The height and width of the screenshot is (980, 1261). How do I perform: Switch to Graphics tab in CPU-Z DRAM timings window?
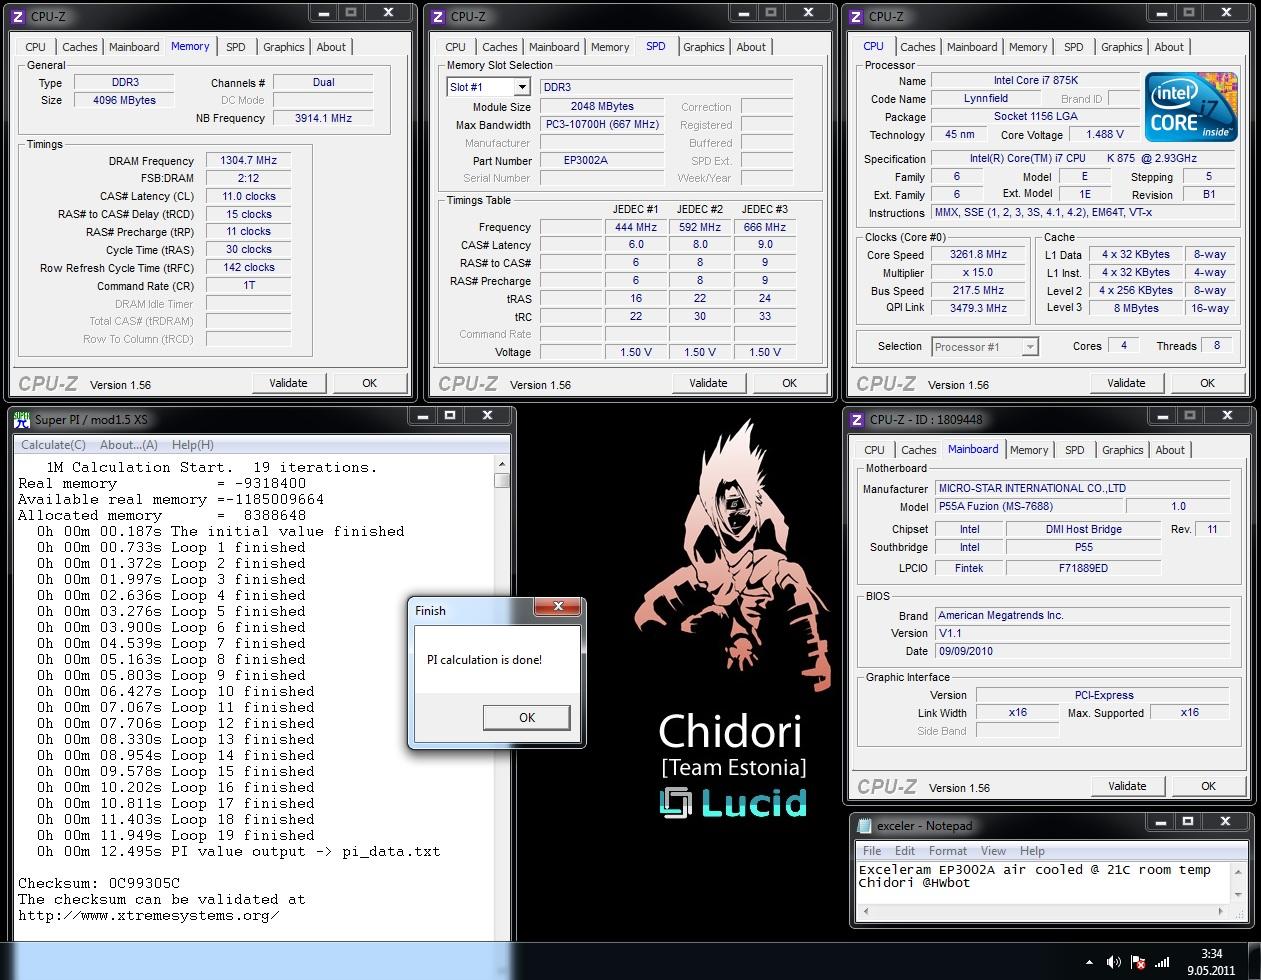[x=284, y=47]
